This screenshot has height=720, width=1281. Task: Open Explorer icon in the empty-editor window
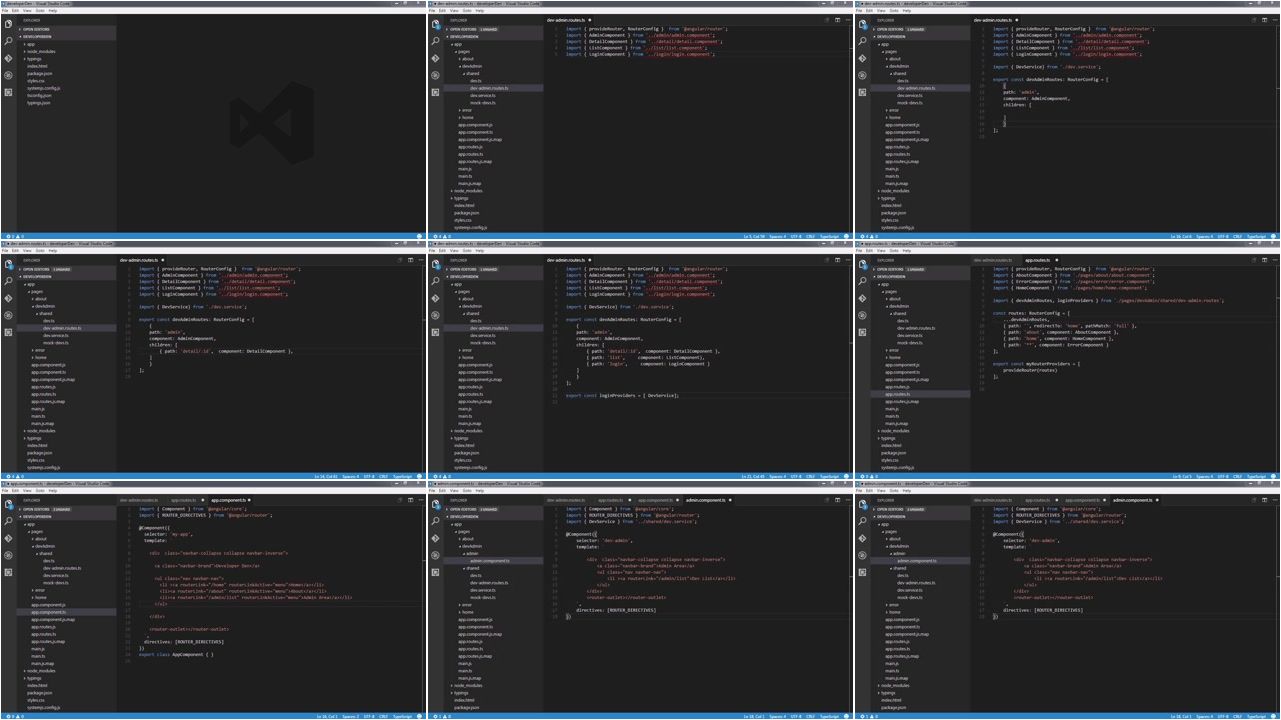8,24
